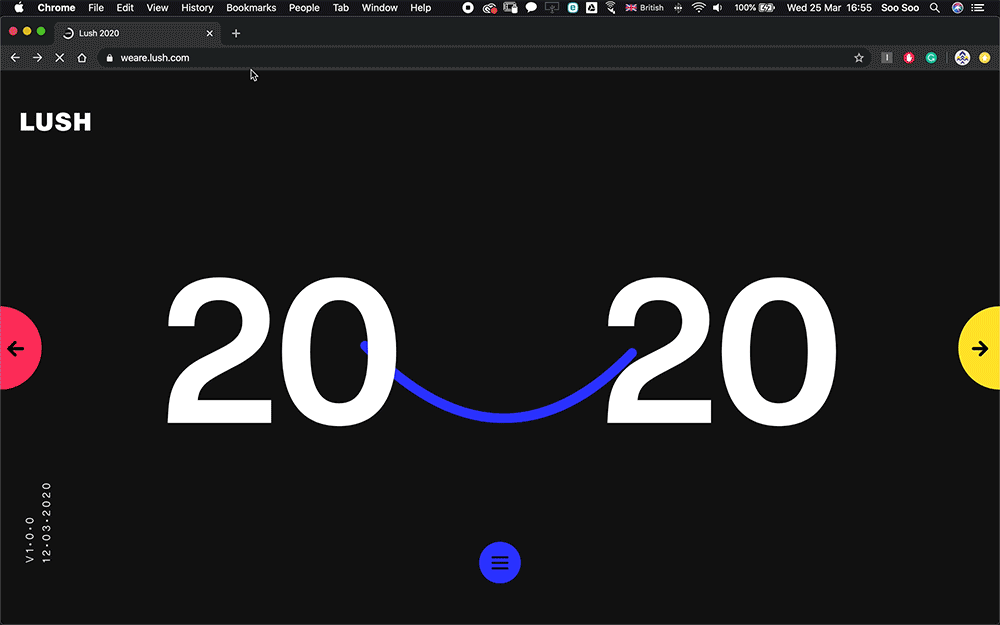Open the Creative Cloud menu bar icon
Viewport: 1000px width, 625px height.
coord(489,8)
